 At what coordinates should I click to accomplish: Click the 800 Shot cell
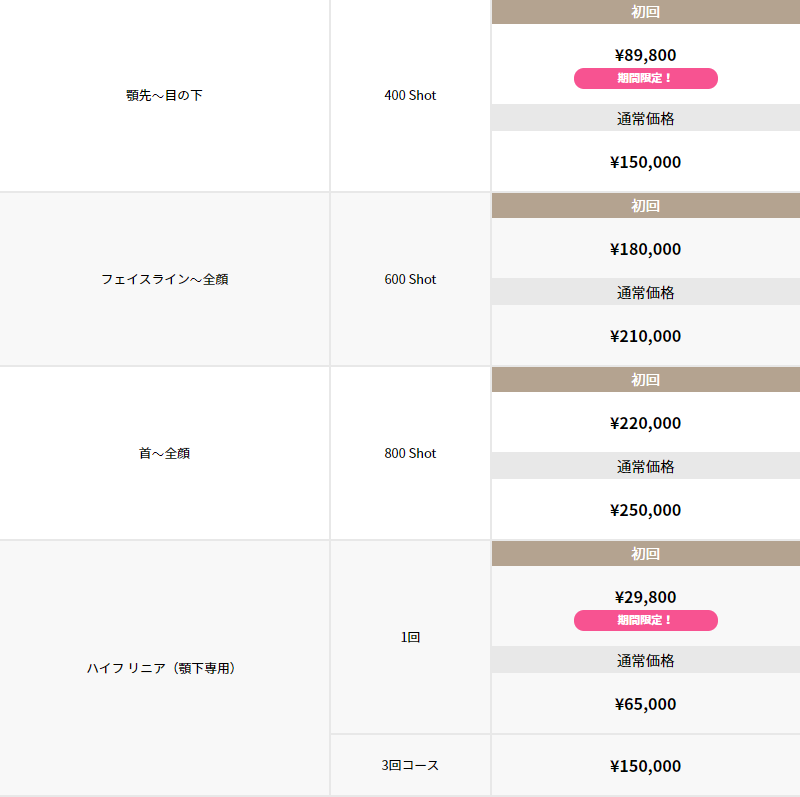(410, 453)
